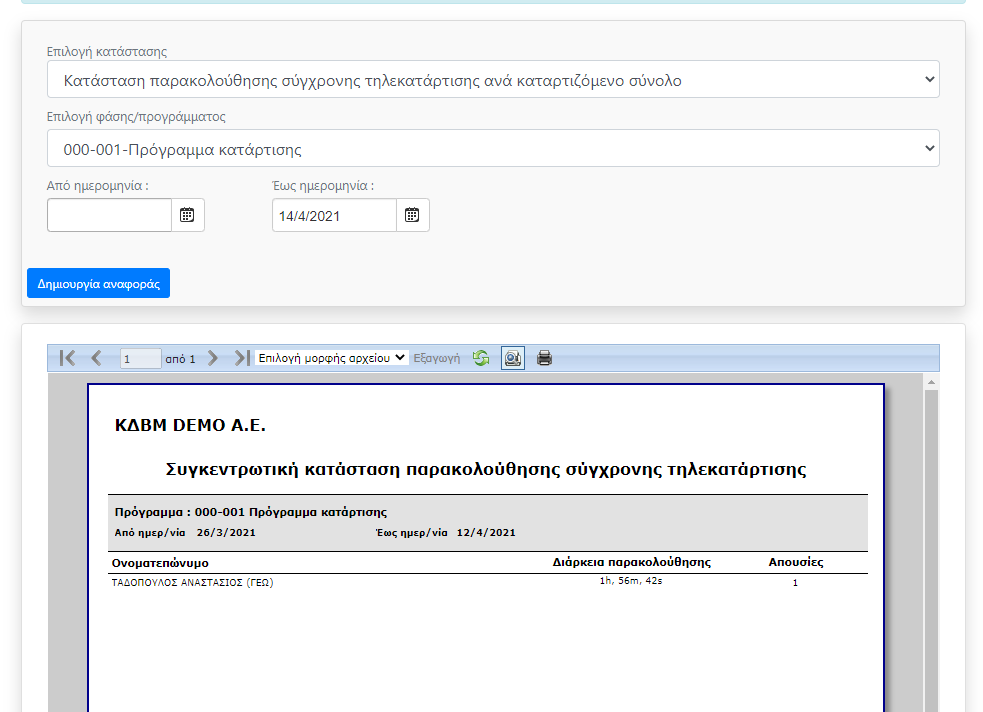
Task: Click scroll-up arrow of report viewer
Action: 931,382
